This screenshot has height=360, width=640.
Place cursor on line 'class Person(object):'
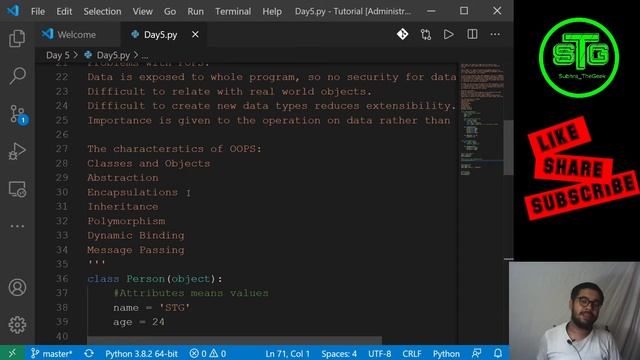155,279
